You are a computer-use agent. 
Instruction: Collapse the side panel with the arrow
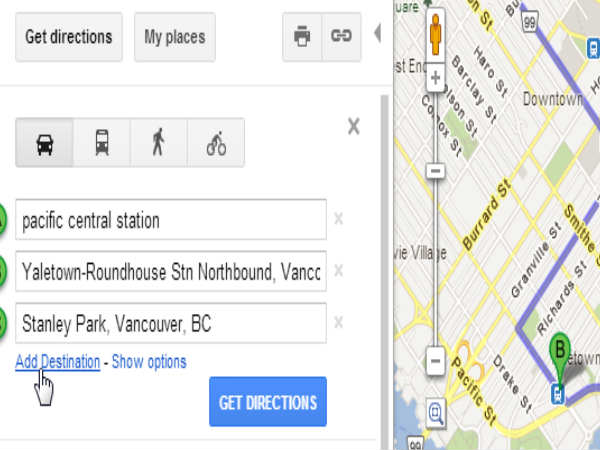(377, 33)
